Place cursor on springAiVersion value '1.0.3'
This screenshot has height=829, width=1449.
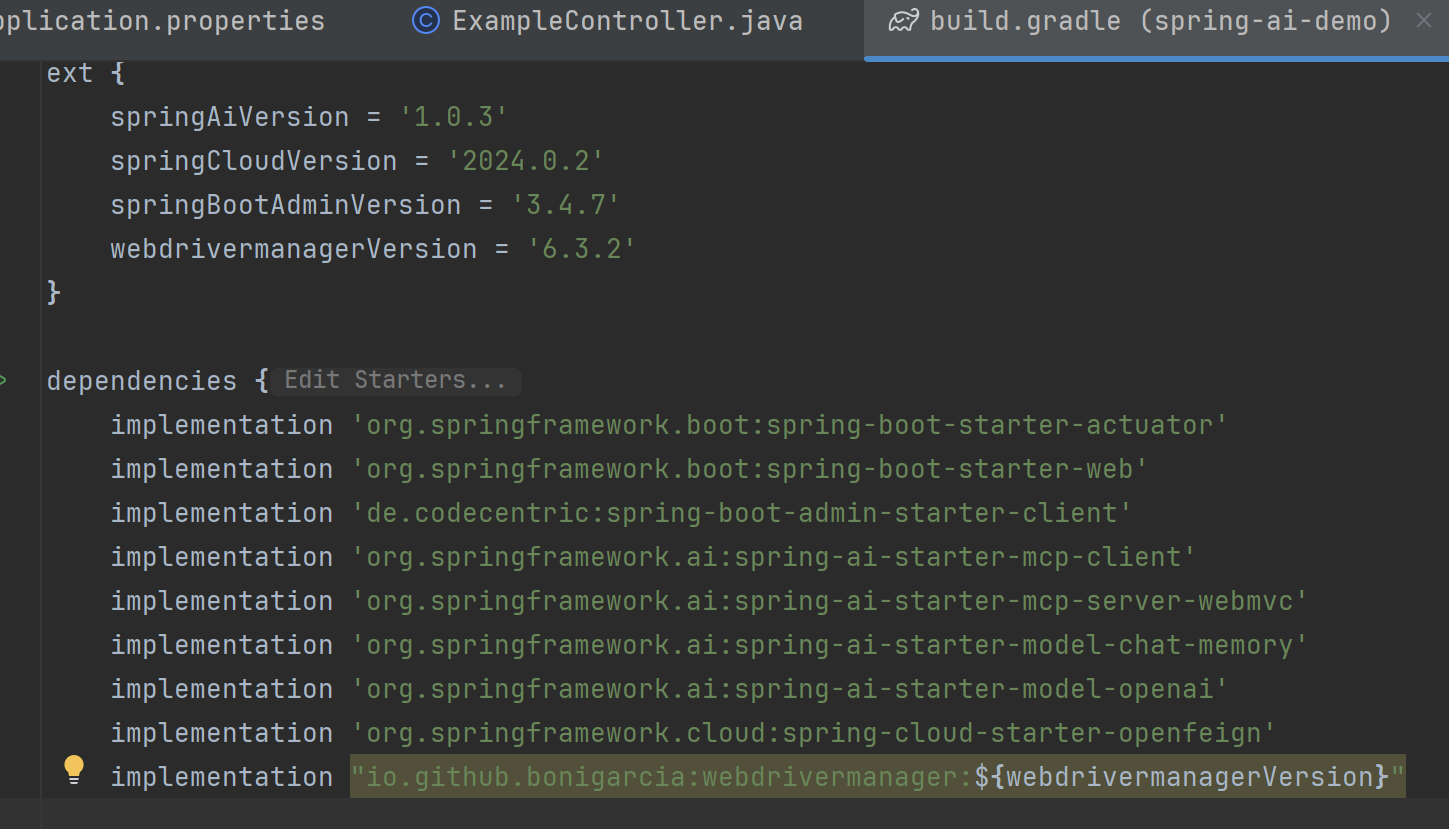click(x=454, y=117)
